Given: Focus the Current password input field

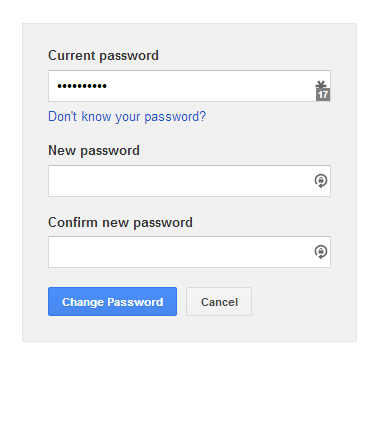Looking at the screenshot, I should click(x=189, y=86).
